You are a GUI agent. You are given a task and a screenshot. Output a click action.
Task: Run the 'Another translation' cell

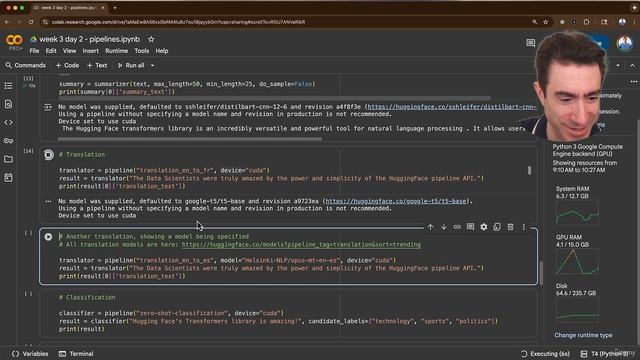pos(48,237)
